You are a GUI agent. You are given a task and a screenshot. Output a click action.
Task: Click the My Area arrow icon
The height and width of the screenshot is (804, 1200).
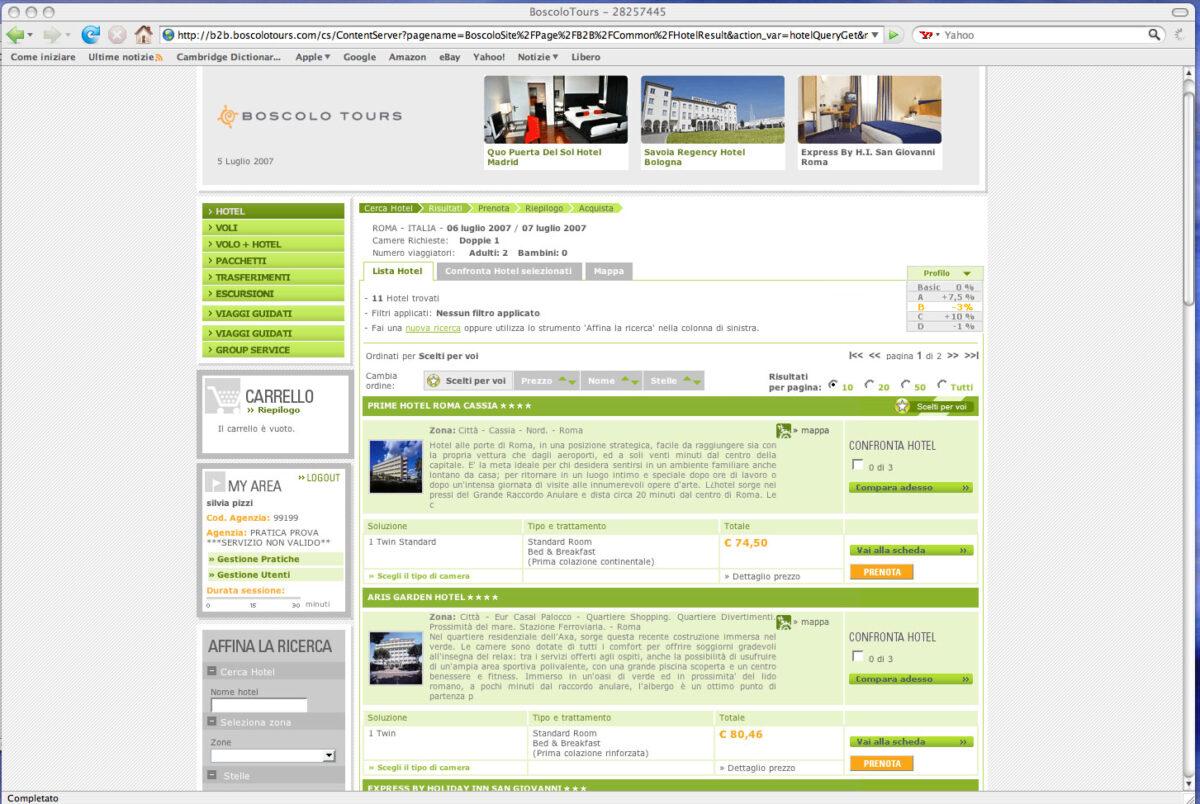coord(214,483)
